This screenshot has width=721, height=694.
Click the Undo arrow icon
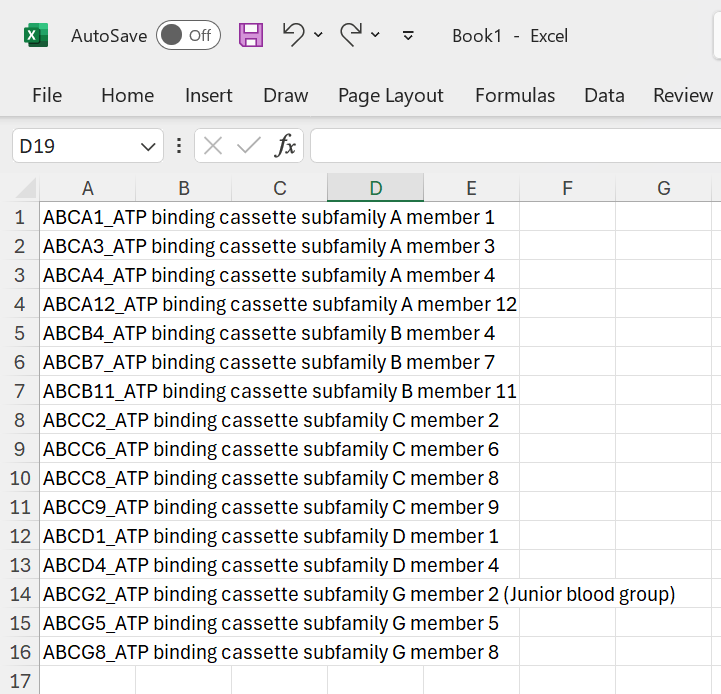click(293, 35)
